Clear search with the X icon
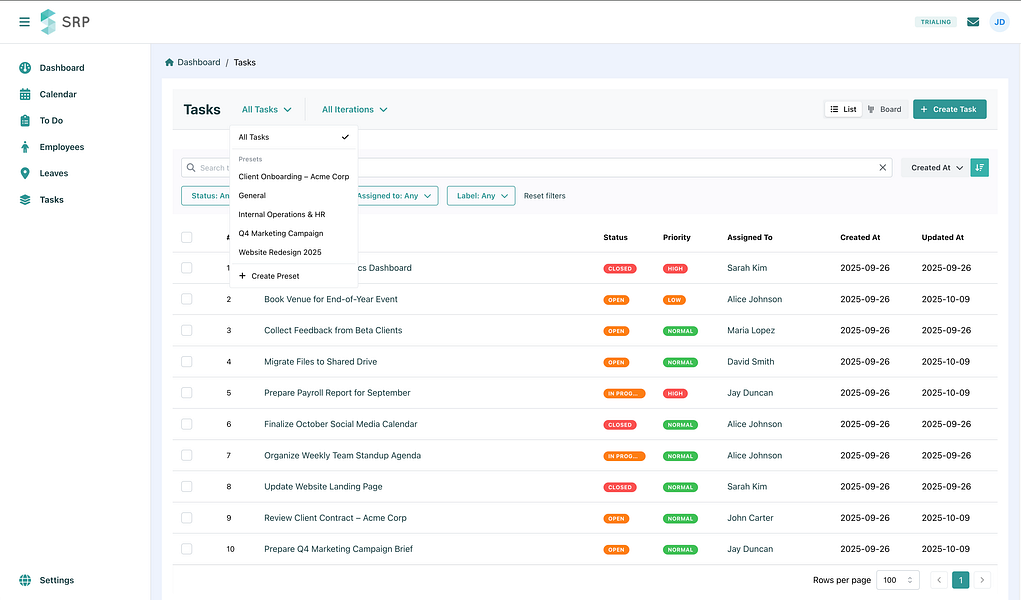The width and height of the screenshot is (1021, 600). 883,168
